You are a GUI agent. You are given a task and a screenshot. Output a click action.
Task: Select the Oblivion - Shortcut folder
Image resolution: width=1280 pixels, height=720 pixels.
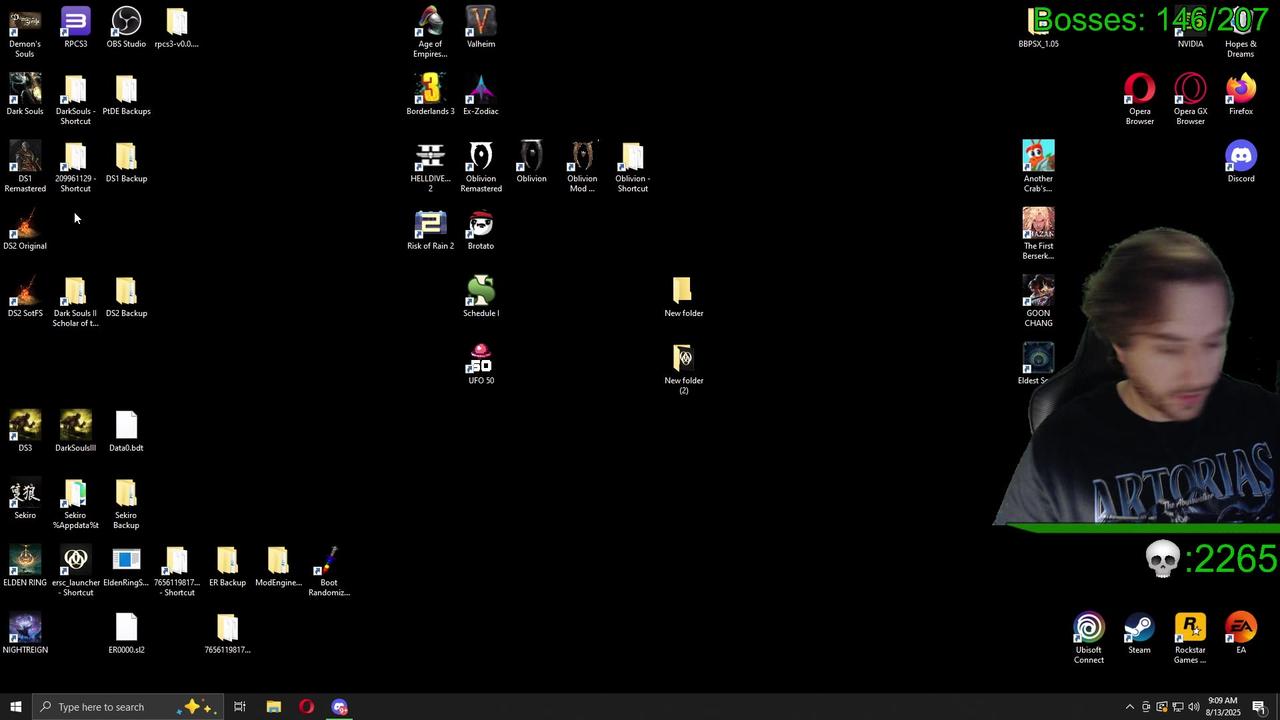(x=632, y=167)
